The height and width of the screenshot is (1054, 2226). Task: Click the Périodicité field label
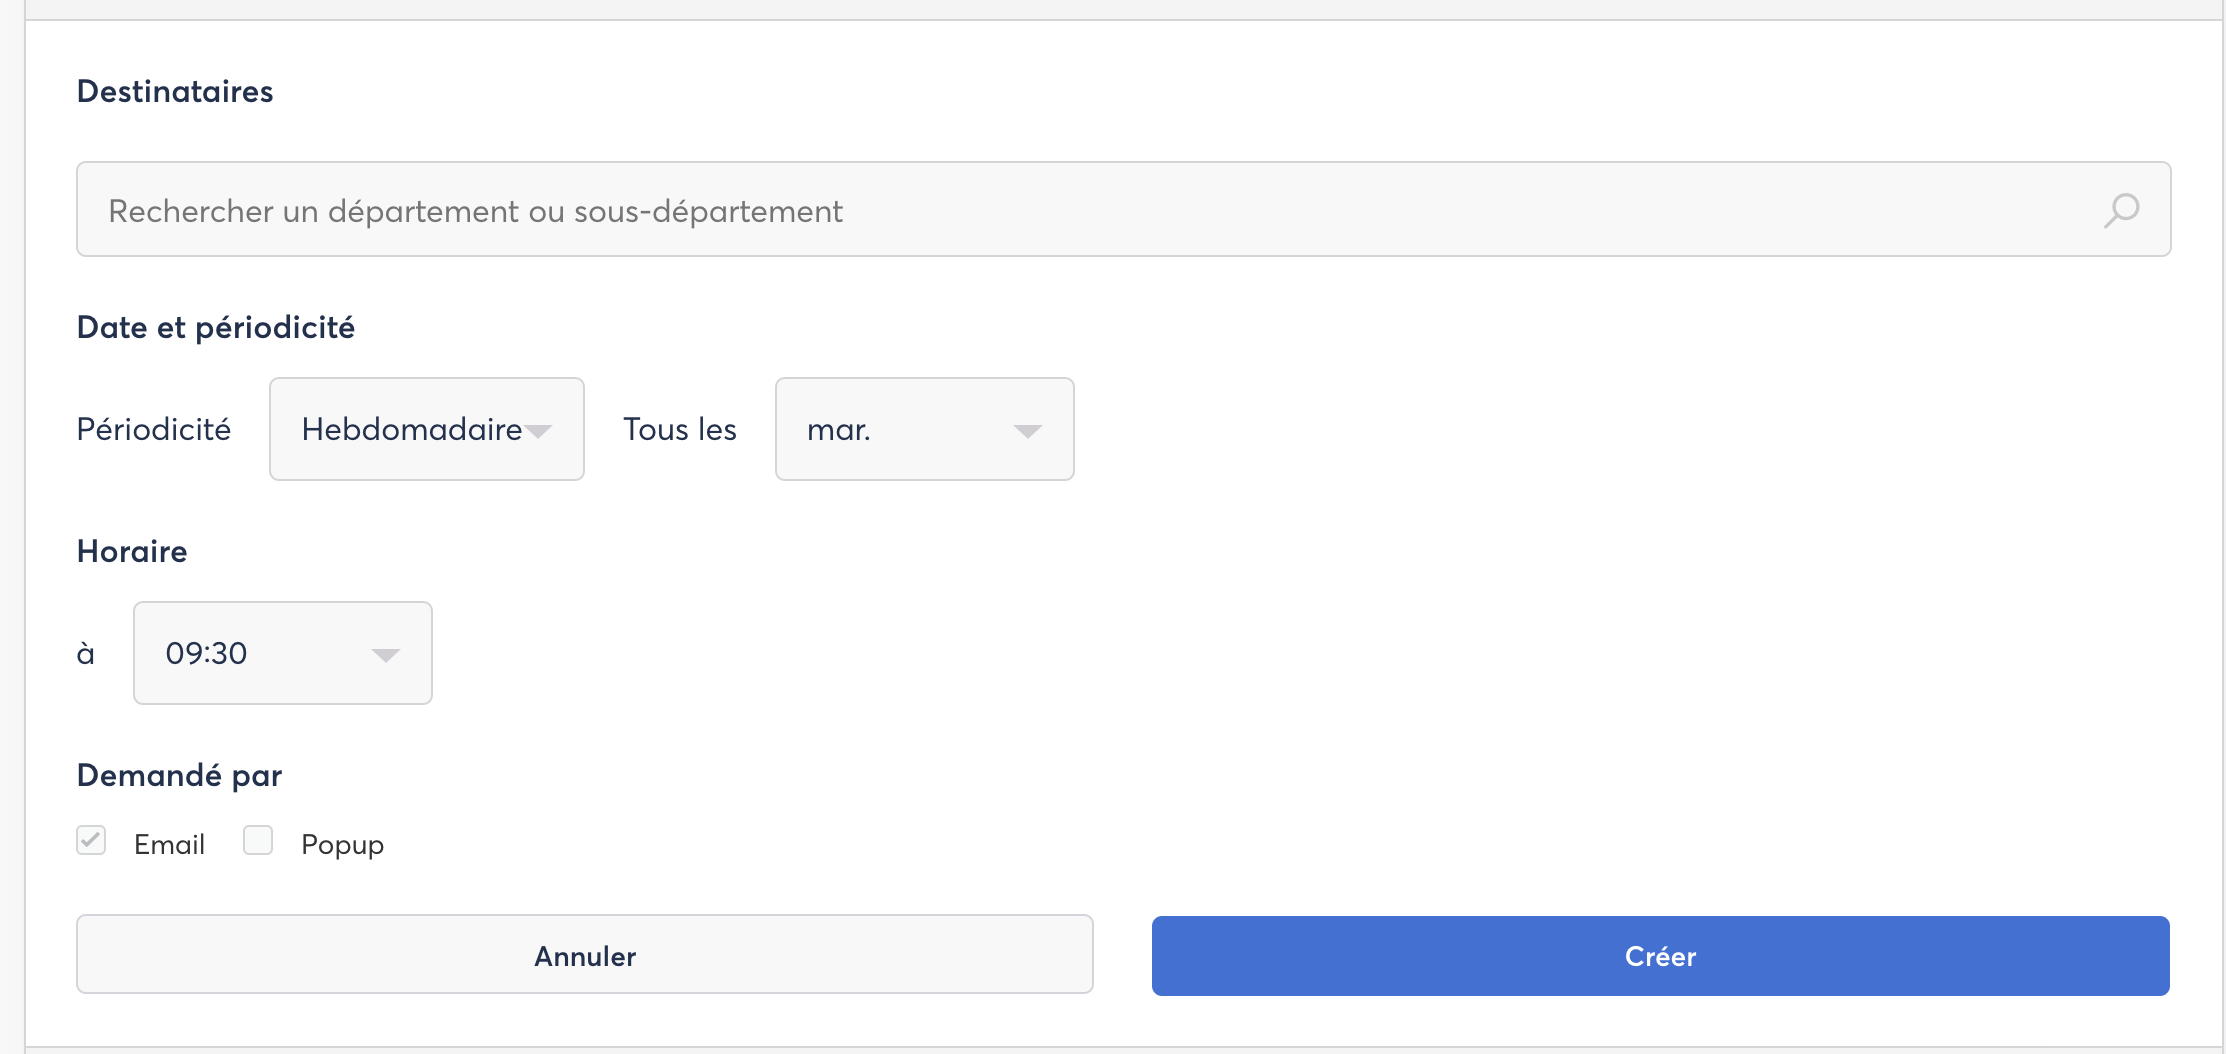pyautogui.click(x=154, y=429)
